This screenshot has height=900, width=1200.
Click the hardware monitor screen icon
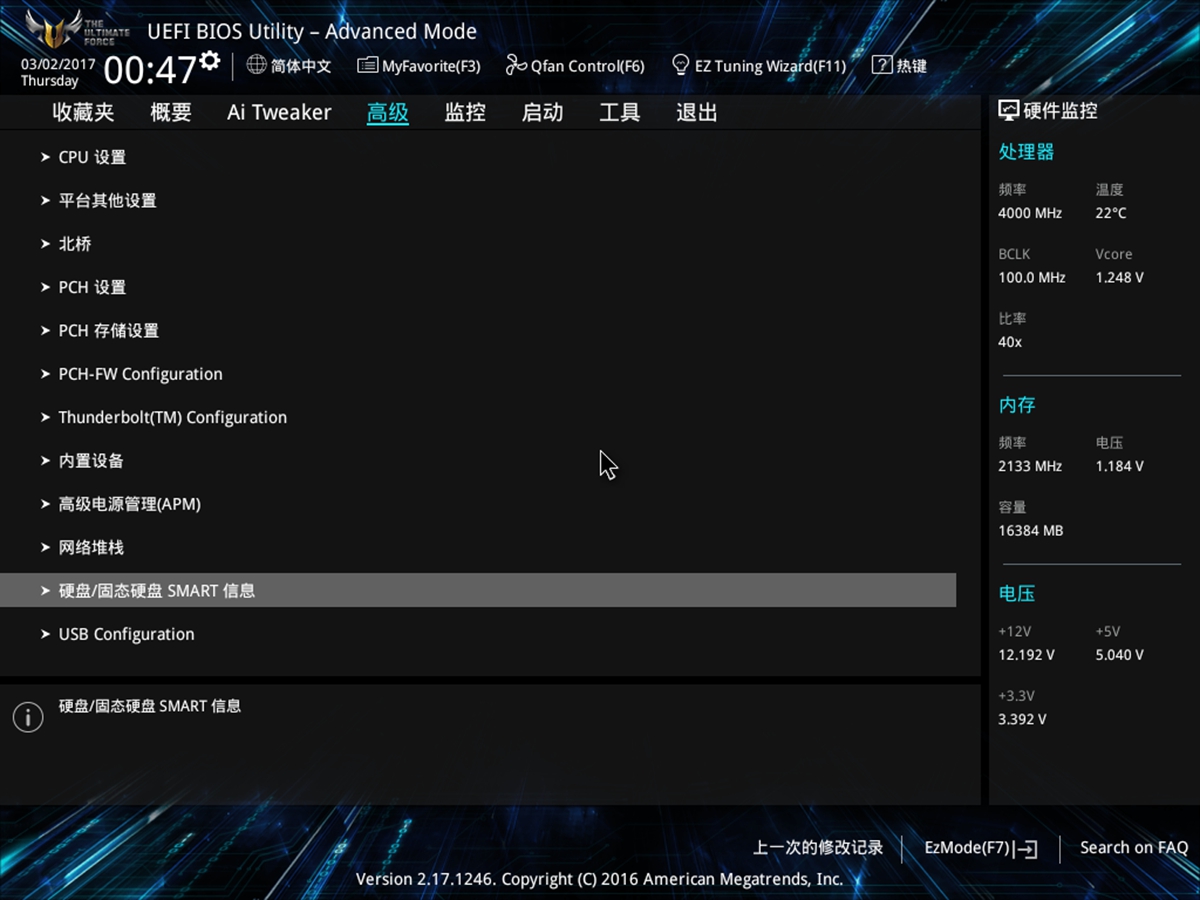tap(1009, 111)
